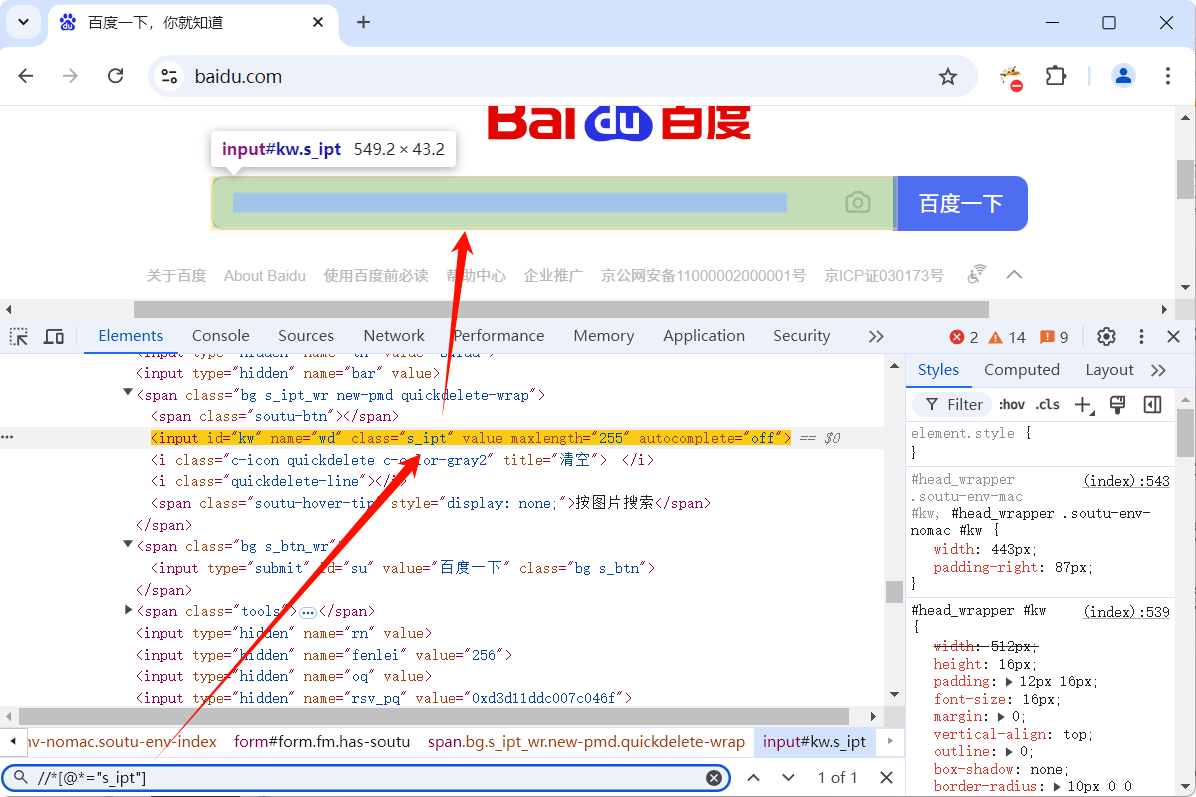Switch to the Console tab
Screen dimensions: 1196x797
point(220,336)
